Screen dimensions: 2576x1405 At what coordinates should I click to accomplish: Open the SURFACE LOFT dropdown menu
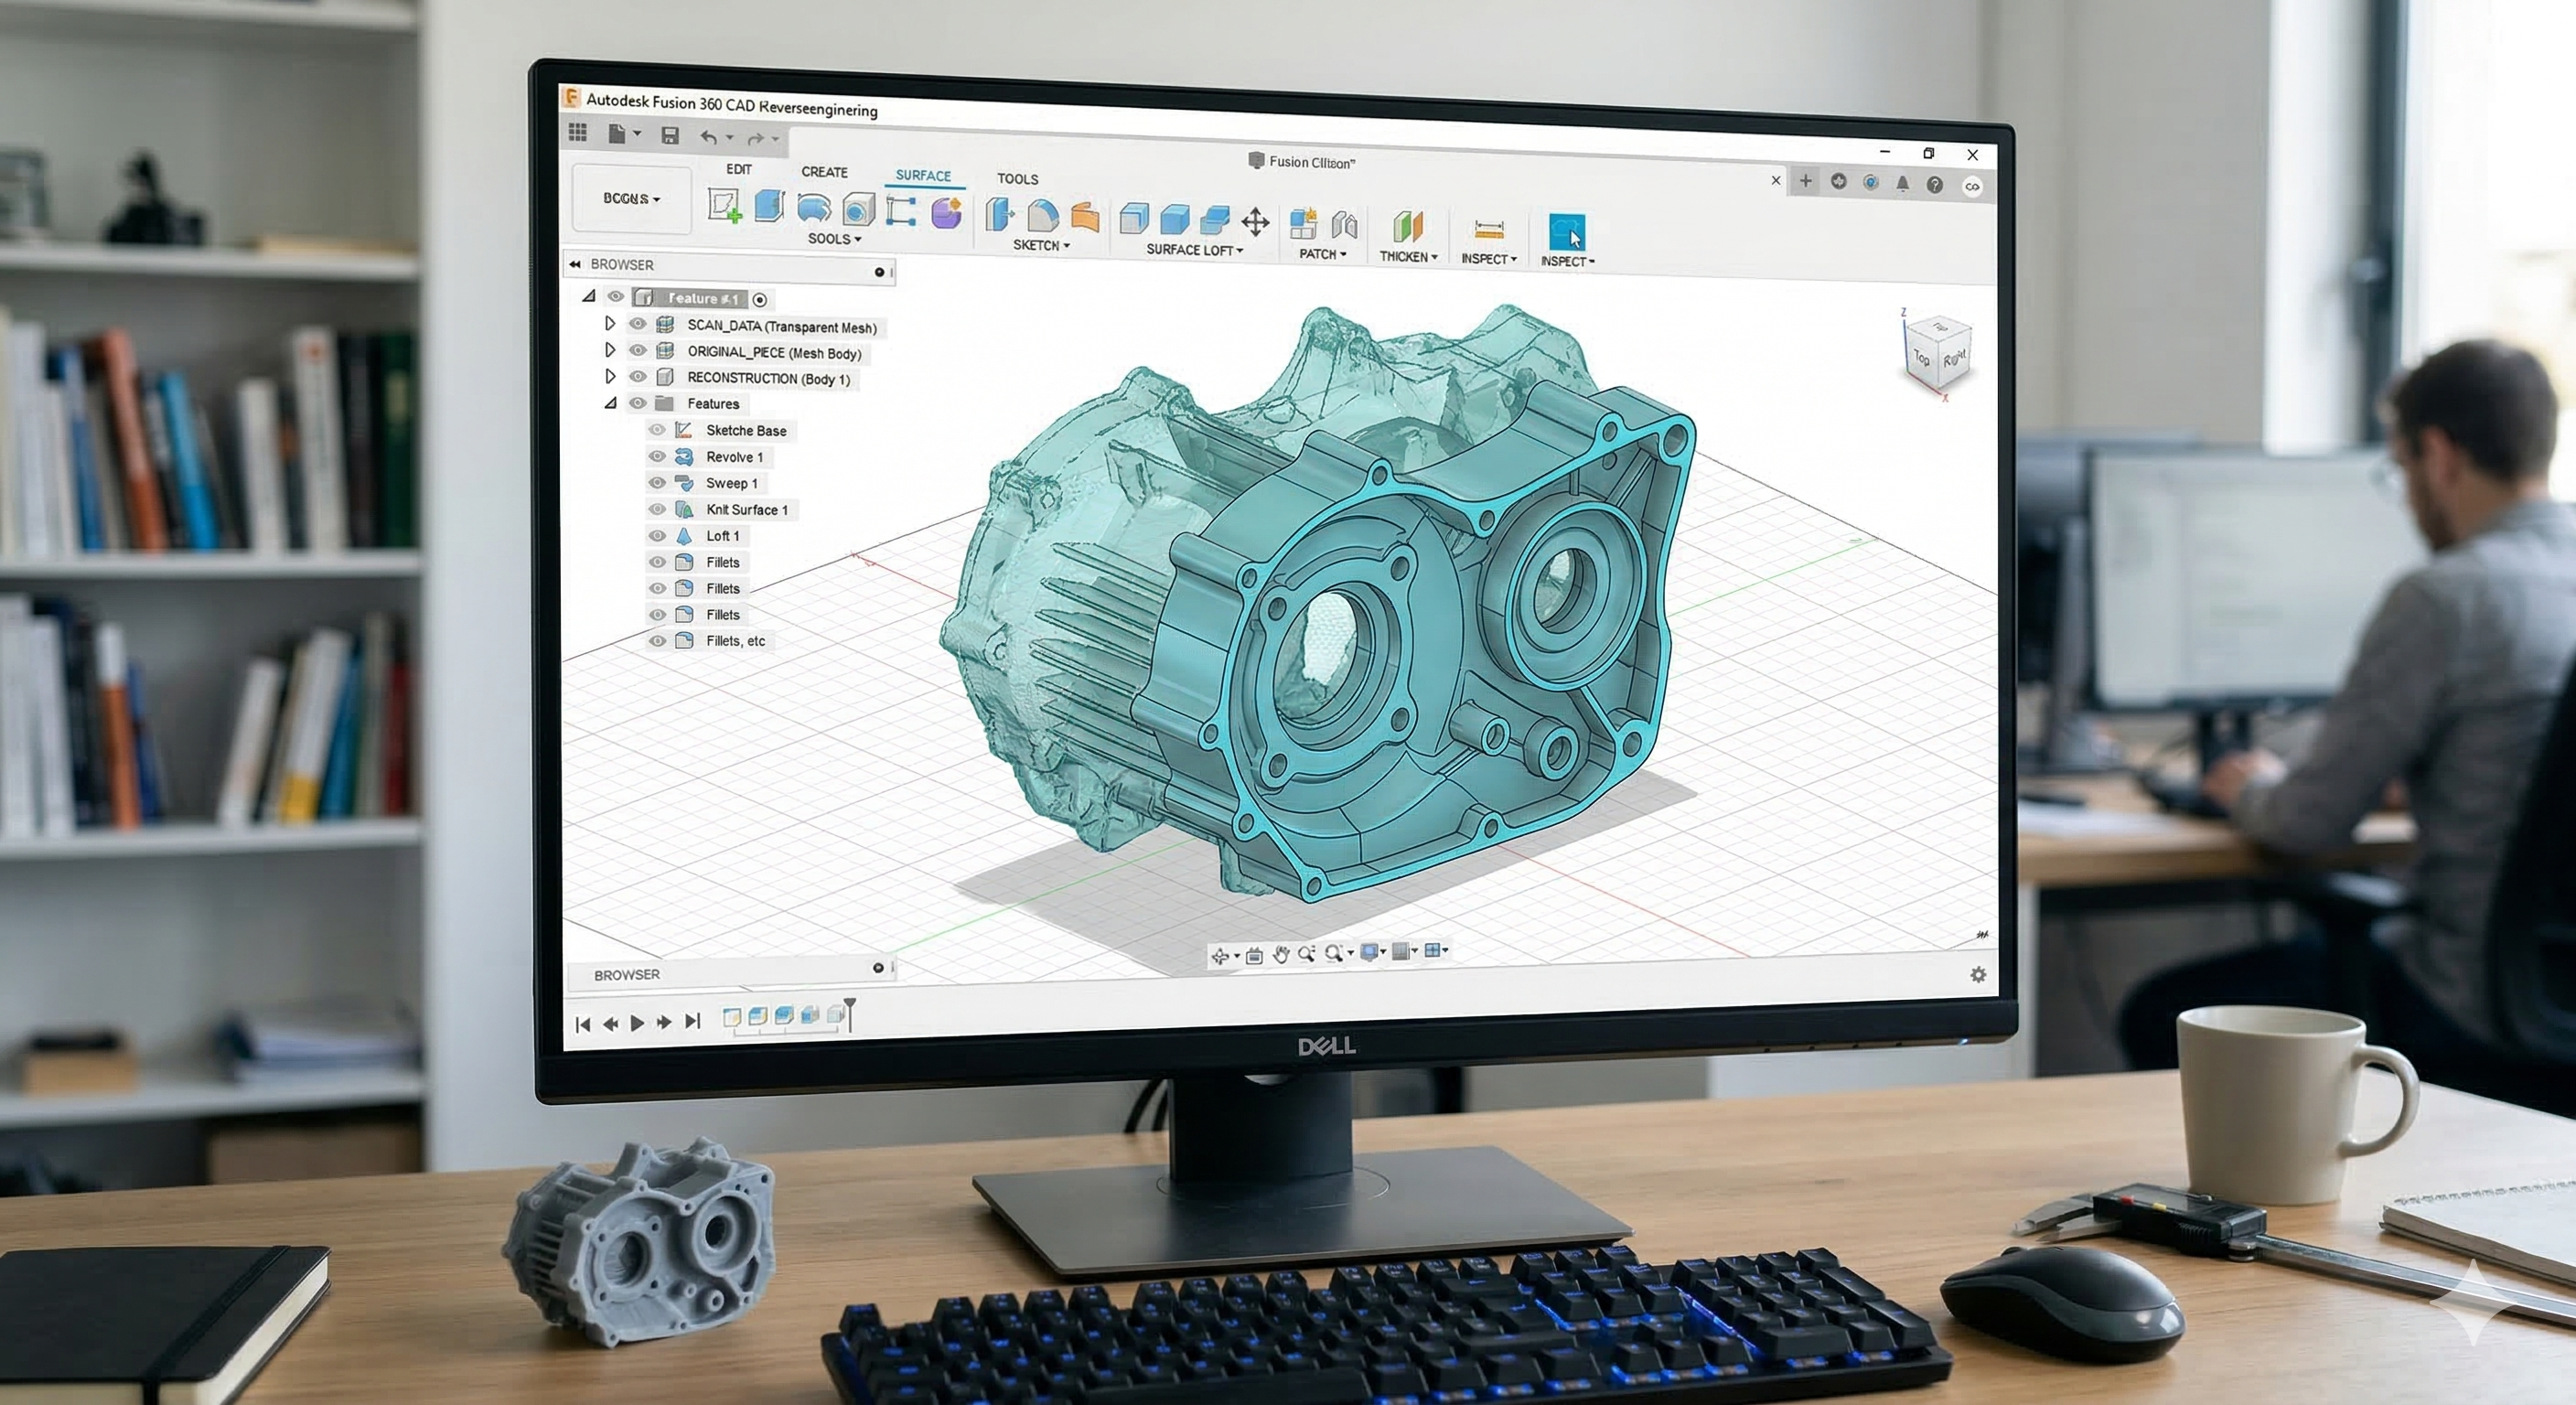pos(1194,250)
